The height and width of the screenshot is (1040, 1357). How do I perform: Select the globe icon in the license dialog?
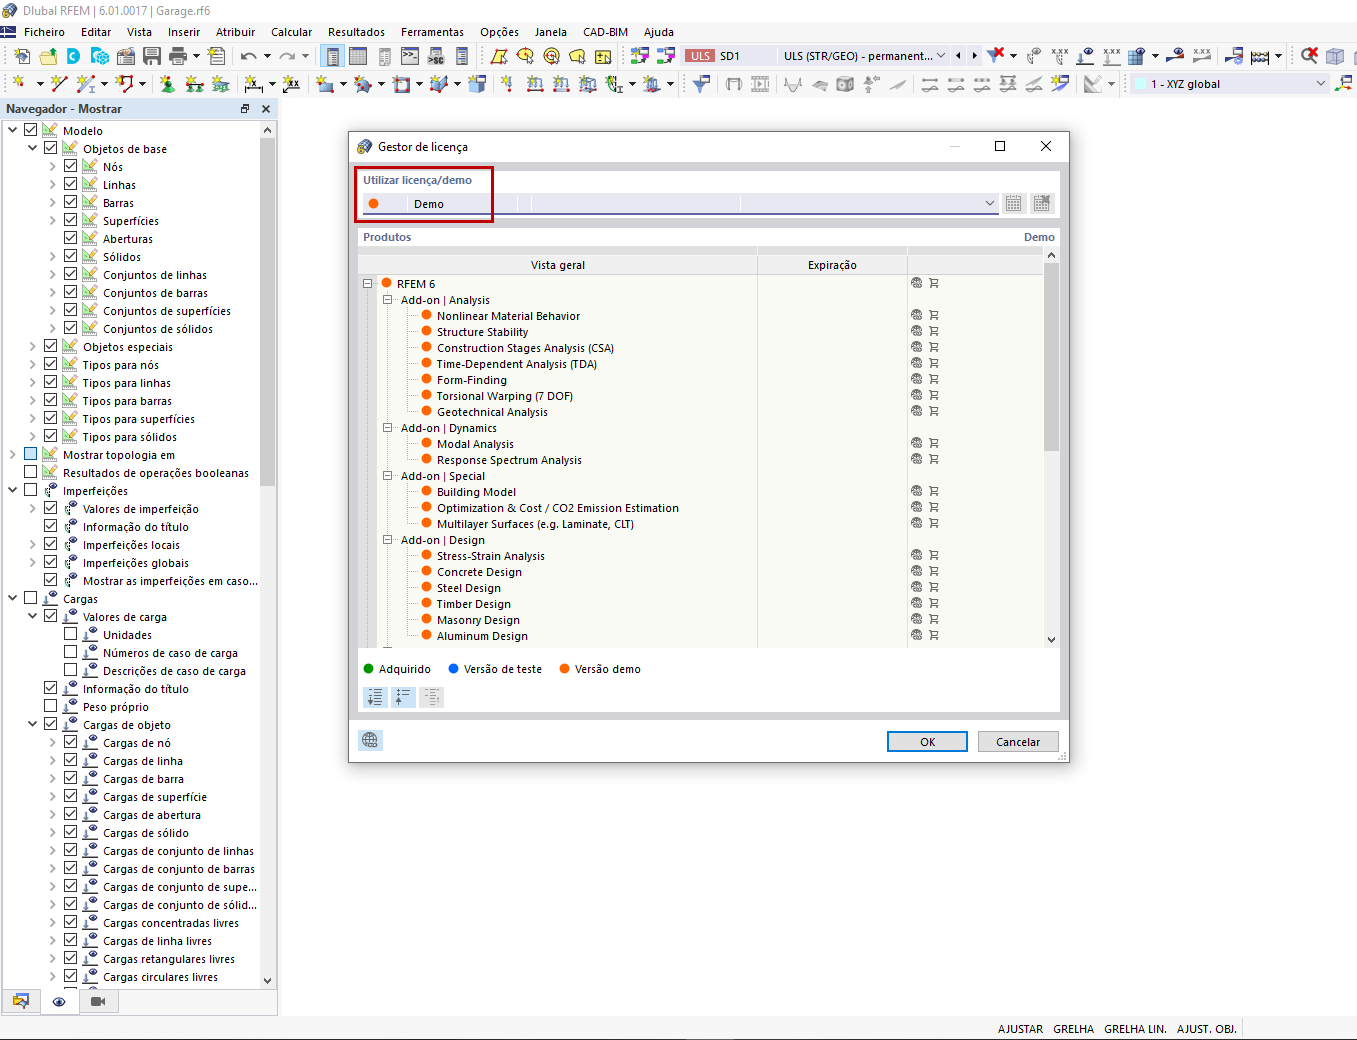tap(370, 740)
